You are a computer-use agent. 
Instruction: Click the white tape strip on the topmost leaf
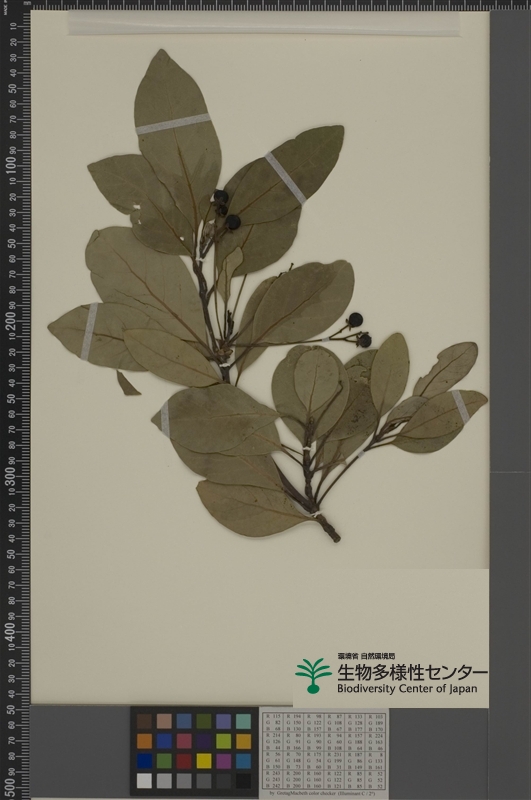pyautogui.click(x=173, y=124)
